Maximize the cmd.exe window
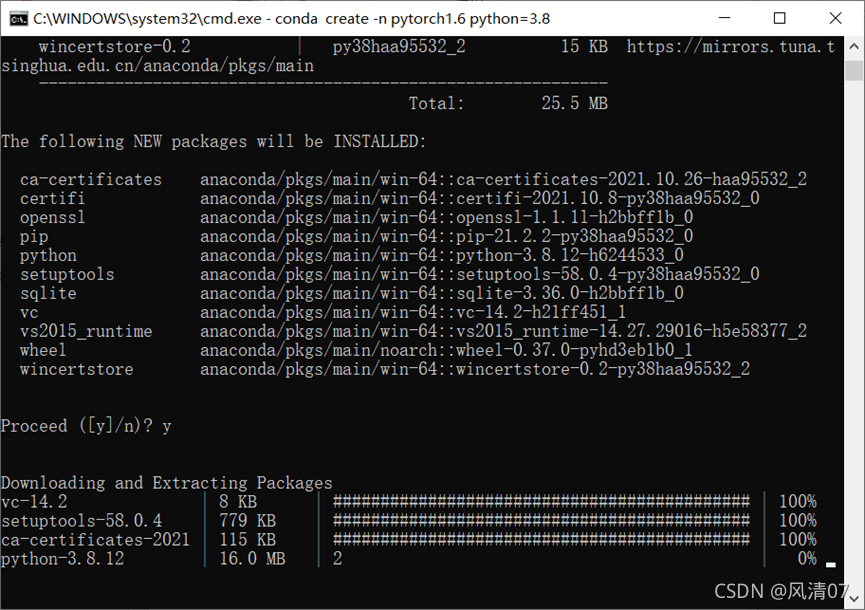865x610 pixels. point(779,18)
